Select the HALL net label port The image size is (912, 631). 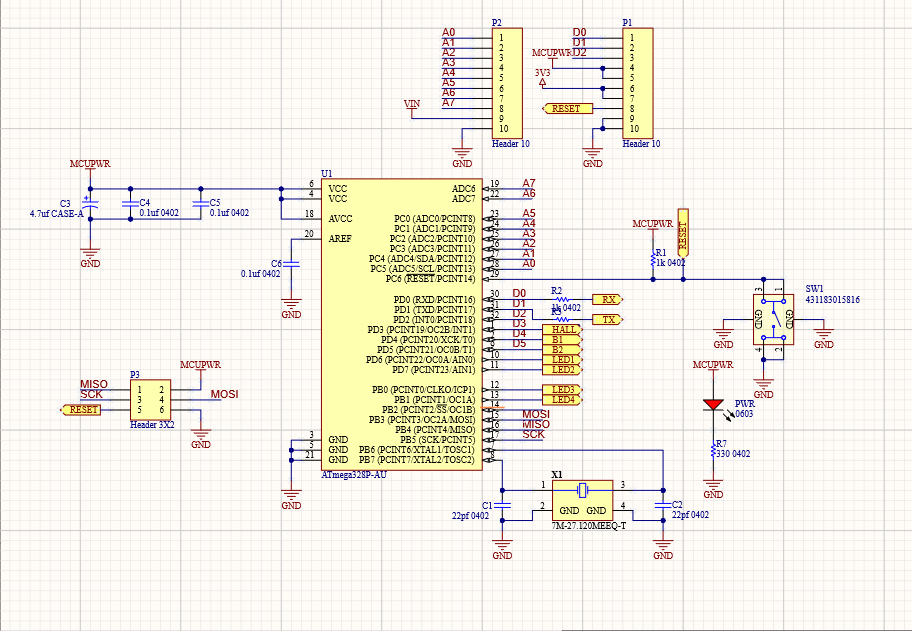click(563, 330)
